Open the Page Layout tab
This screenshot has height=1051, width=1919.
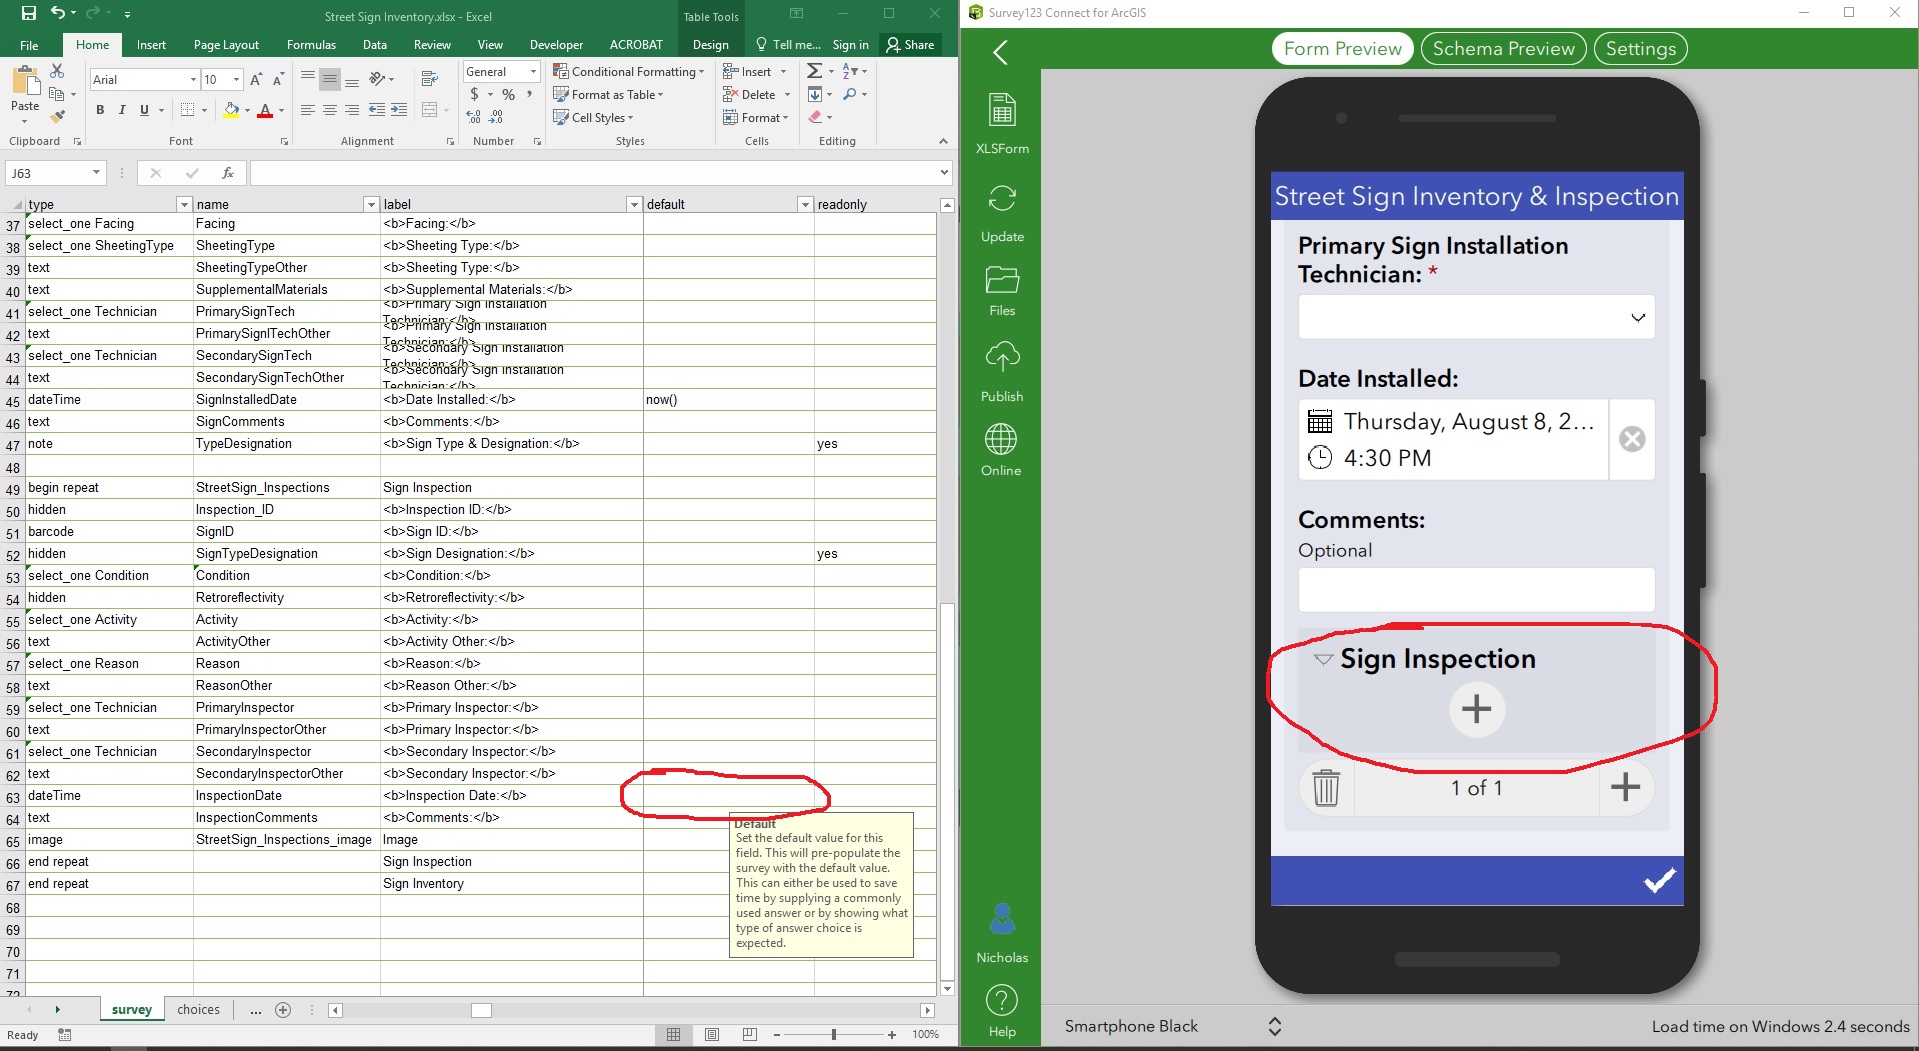(226, 45)
